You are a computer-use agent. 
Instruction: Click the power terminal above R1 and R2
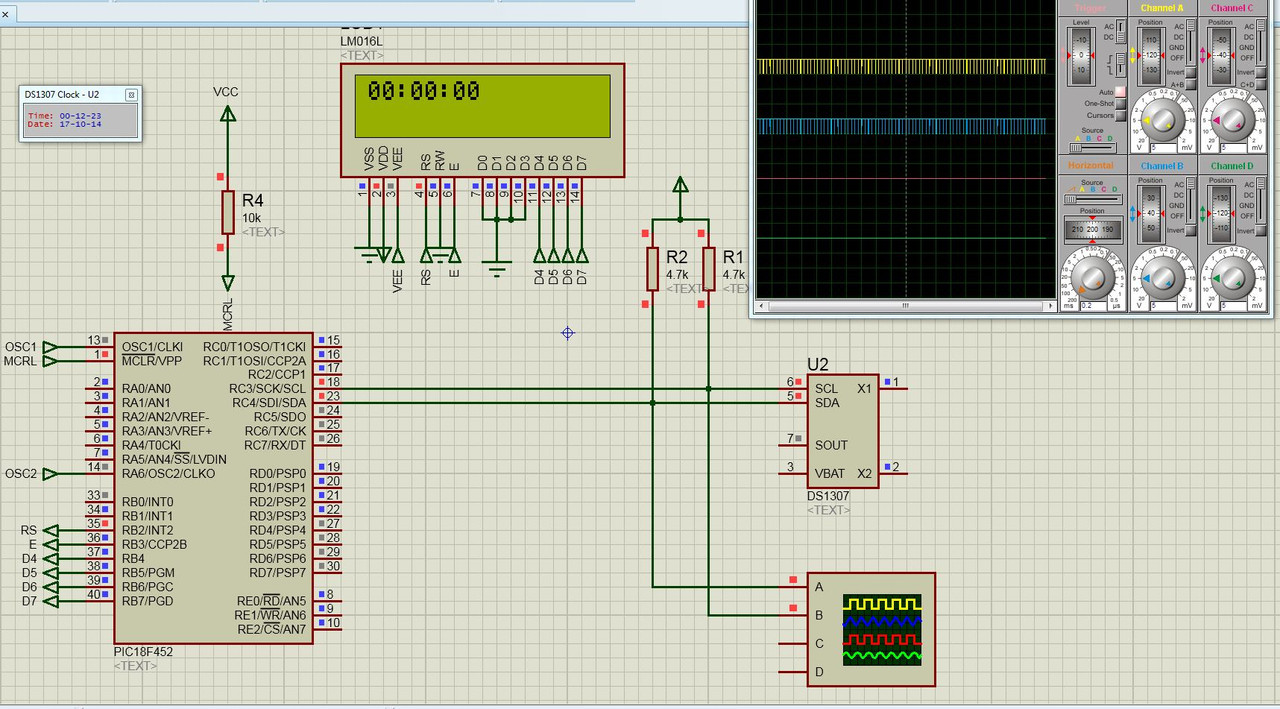(681, 185)
